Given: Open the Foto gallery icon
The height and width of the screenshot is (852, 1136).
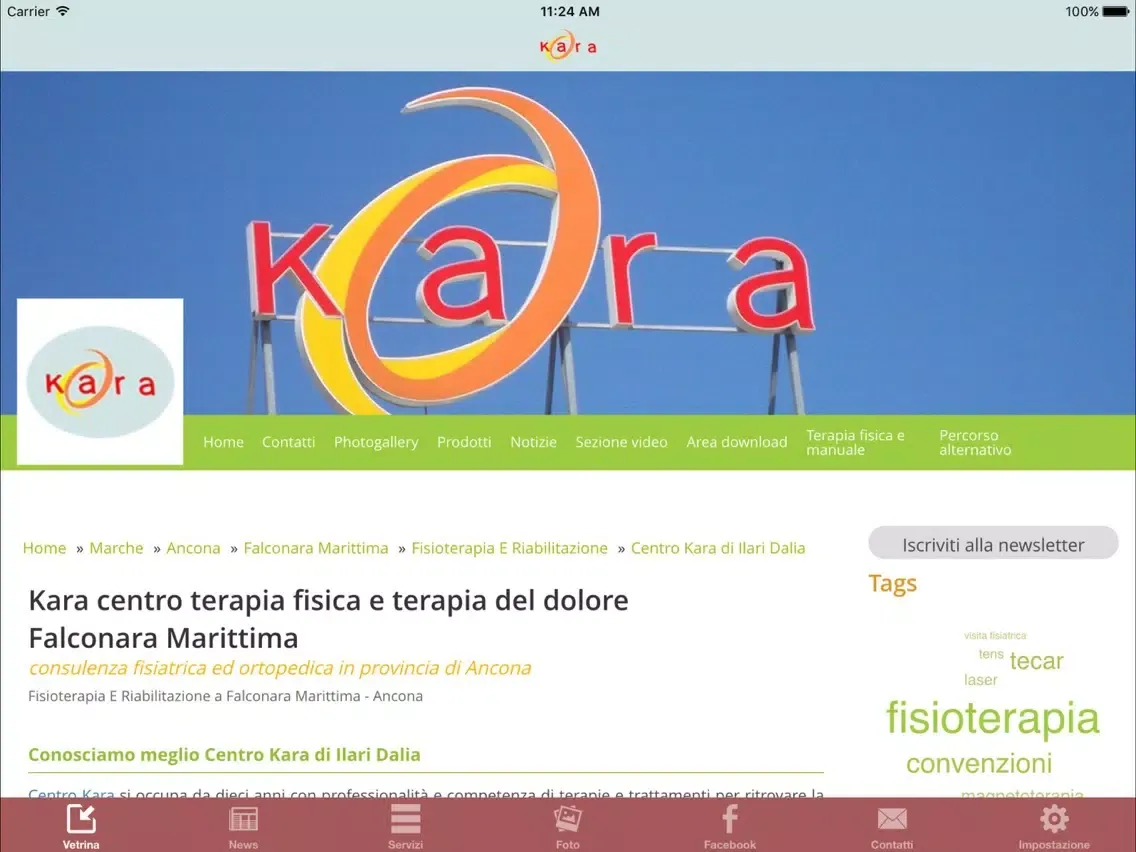Looking at the screenshot, I should point(567,819).
